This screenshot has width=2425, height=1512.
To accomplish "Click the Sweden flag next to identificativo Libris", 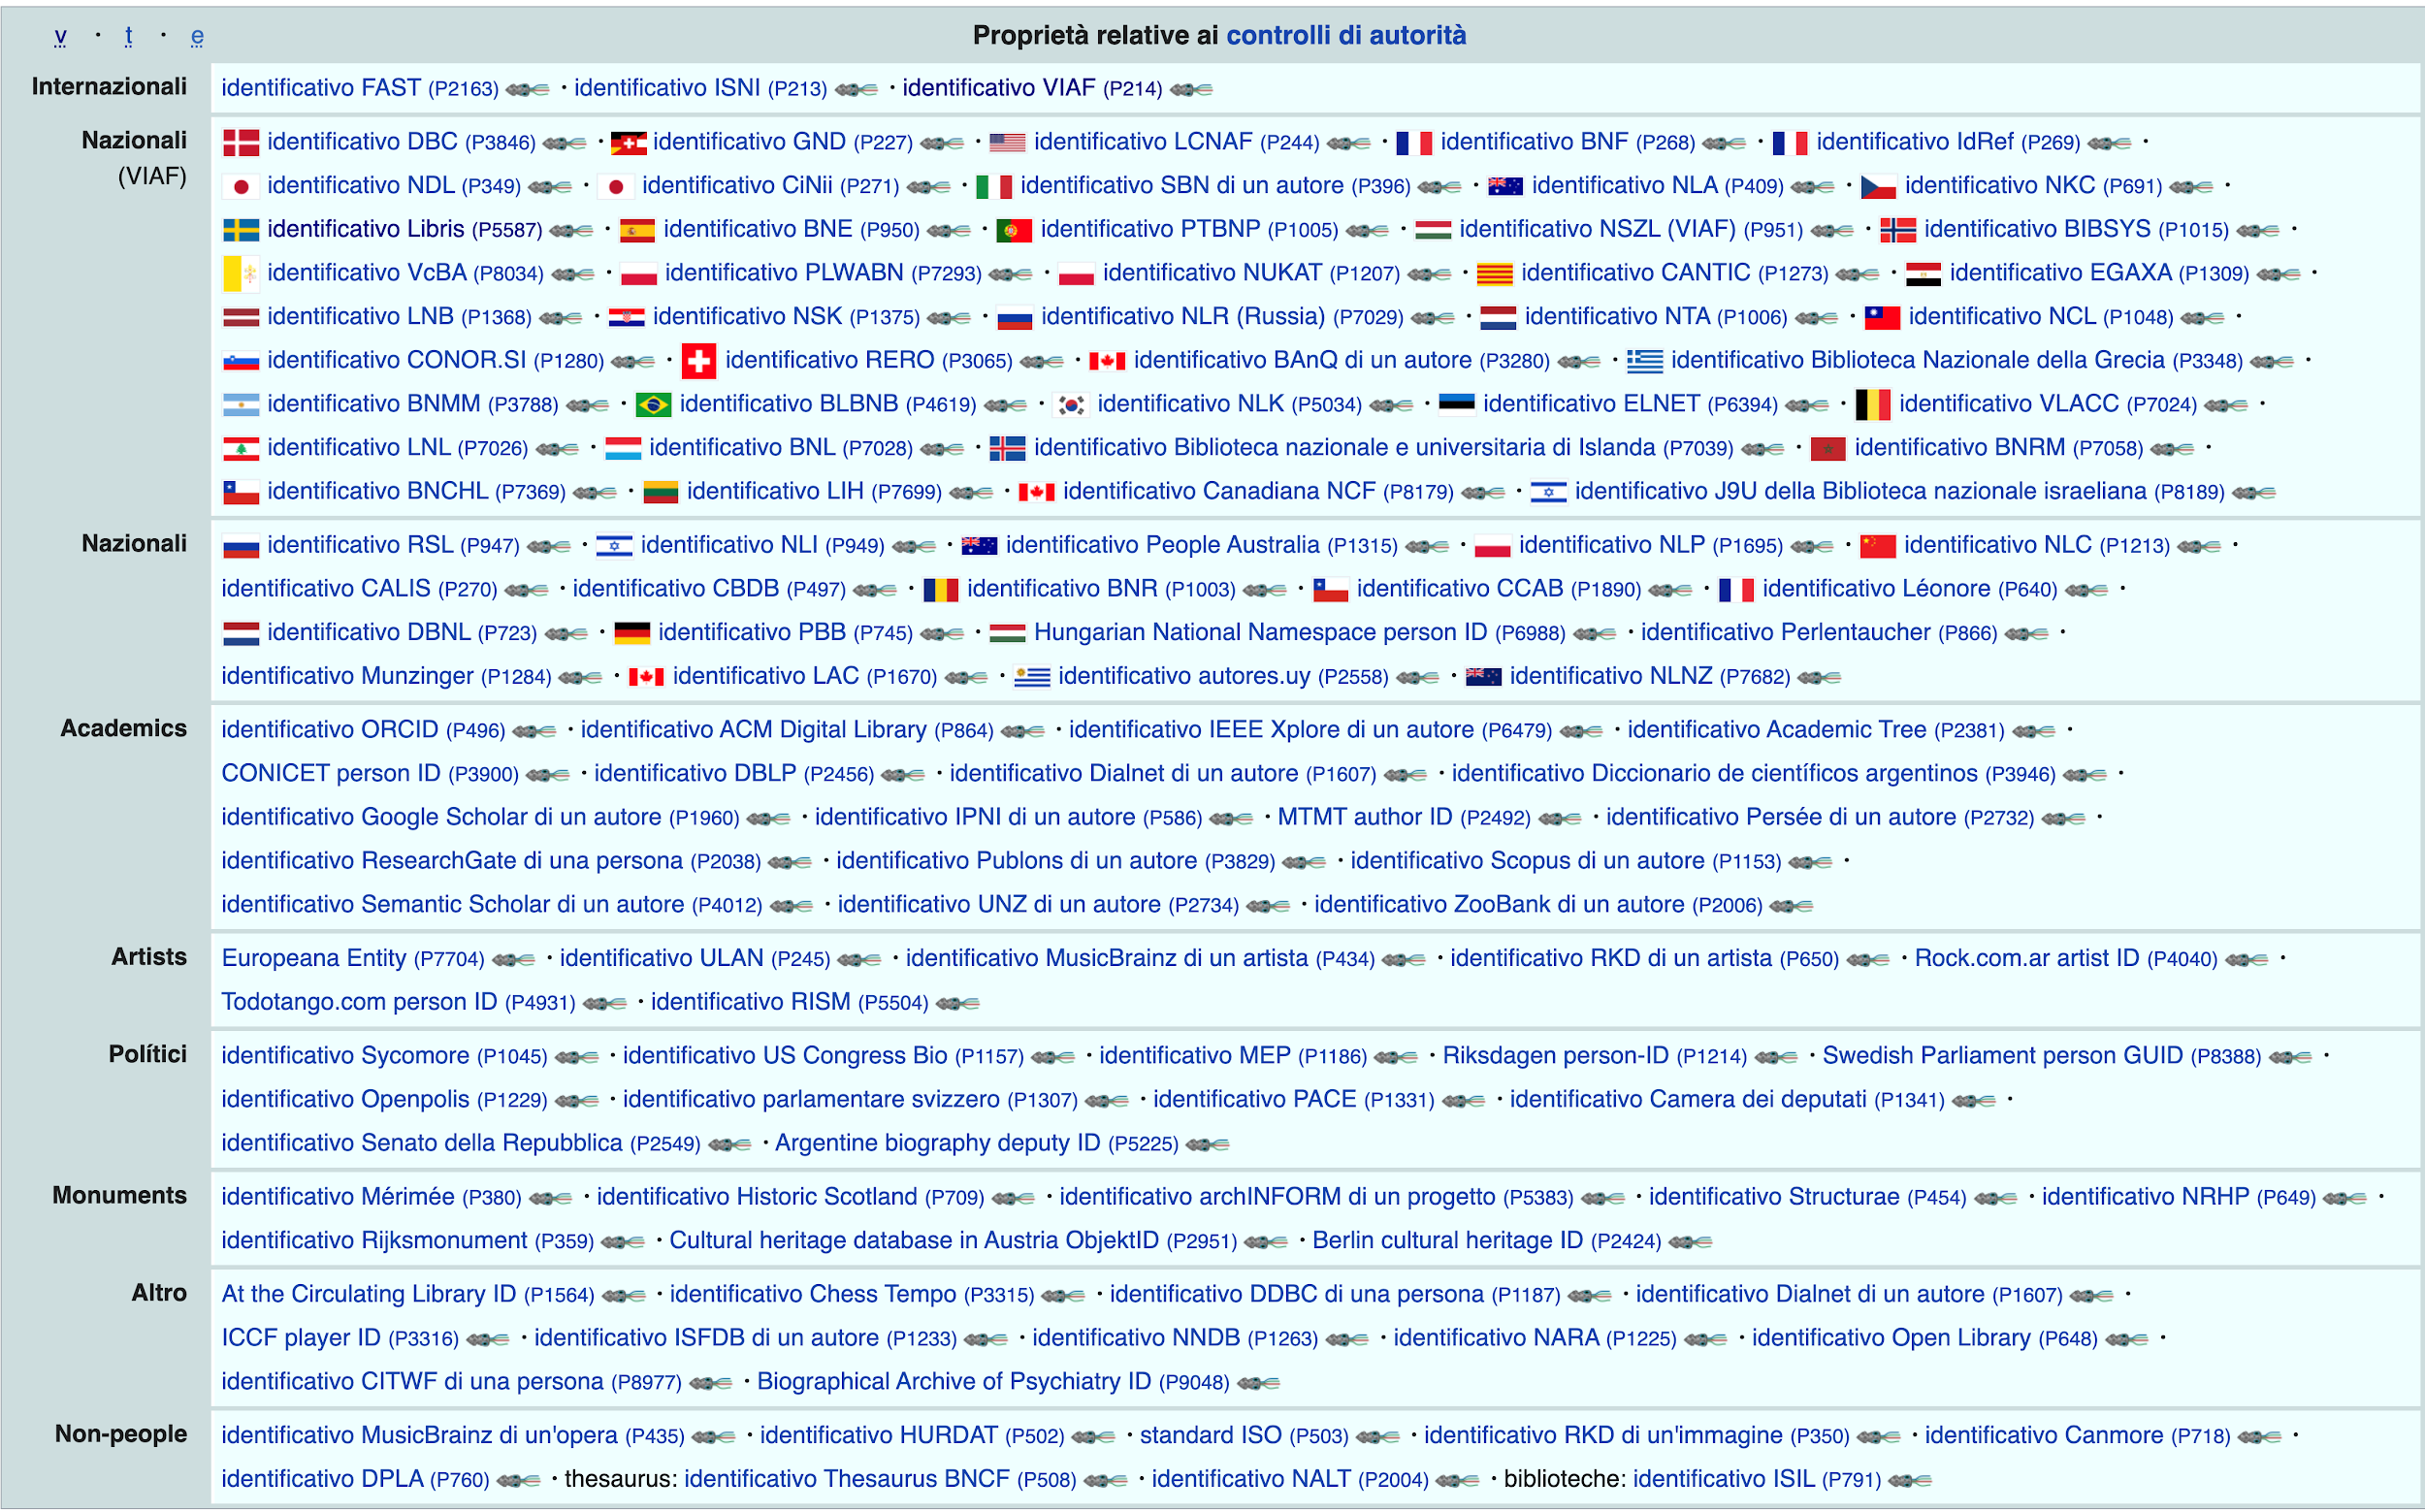I will [x=240, y=230].
